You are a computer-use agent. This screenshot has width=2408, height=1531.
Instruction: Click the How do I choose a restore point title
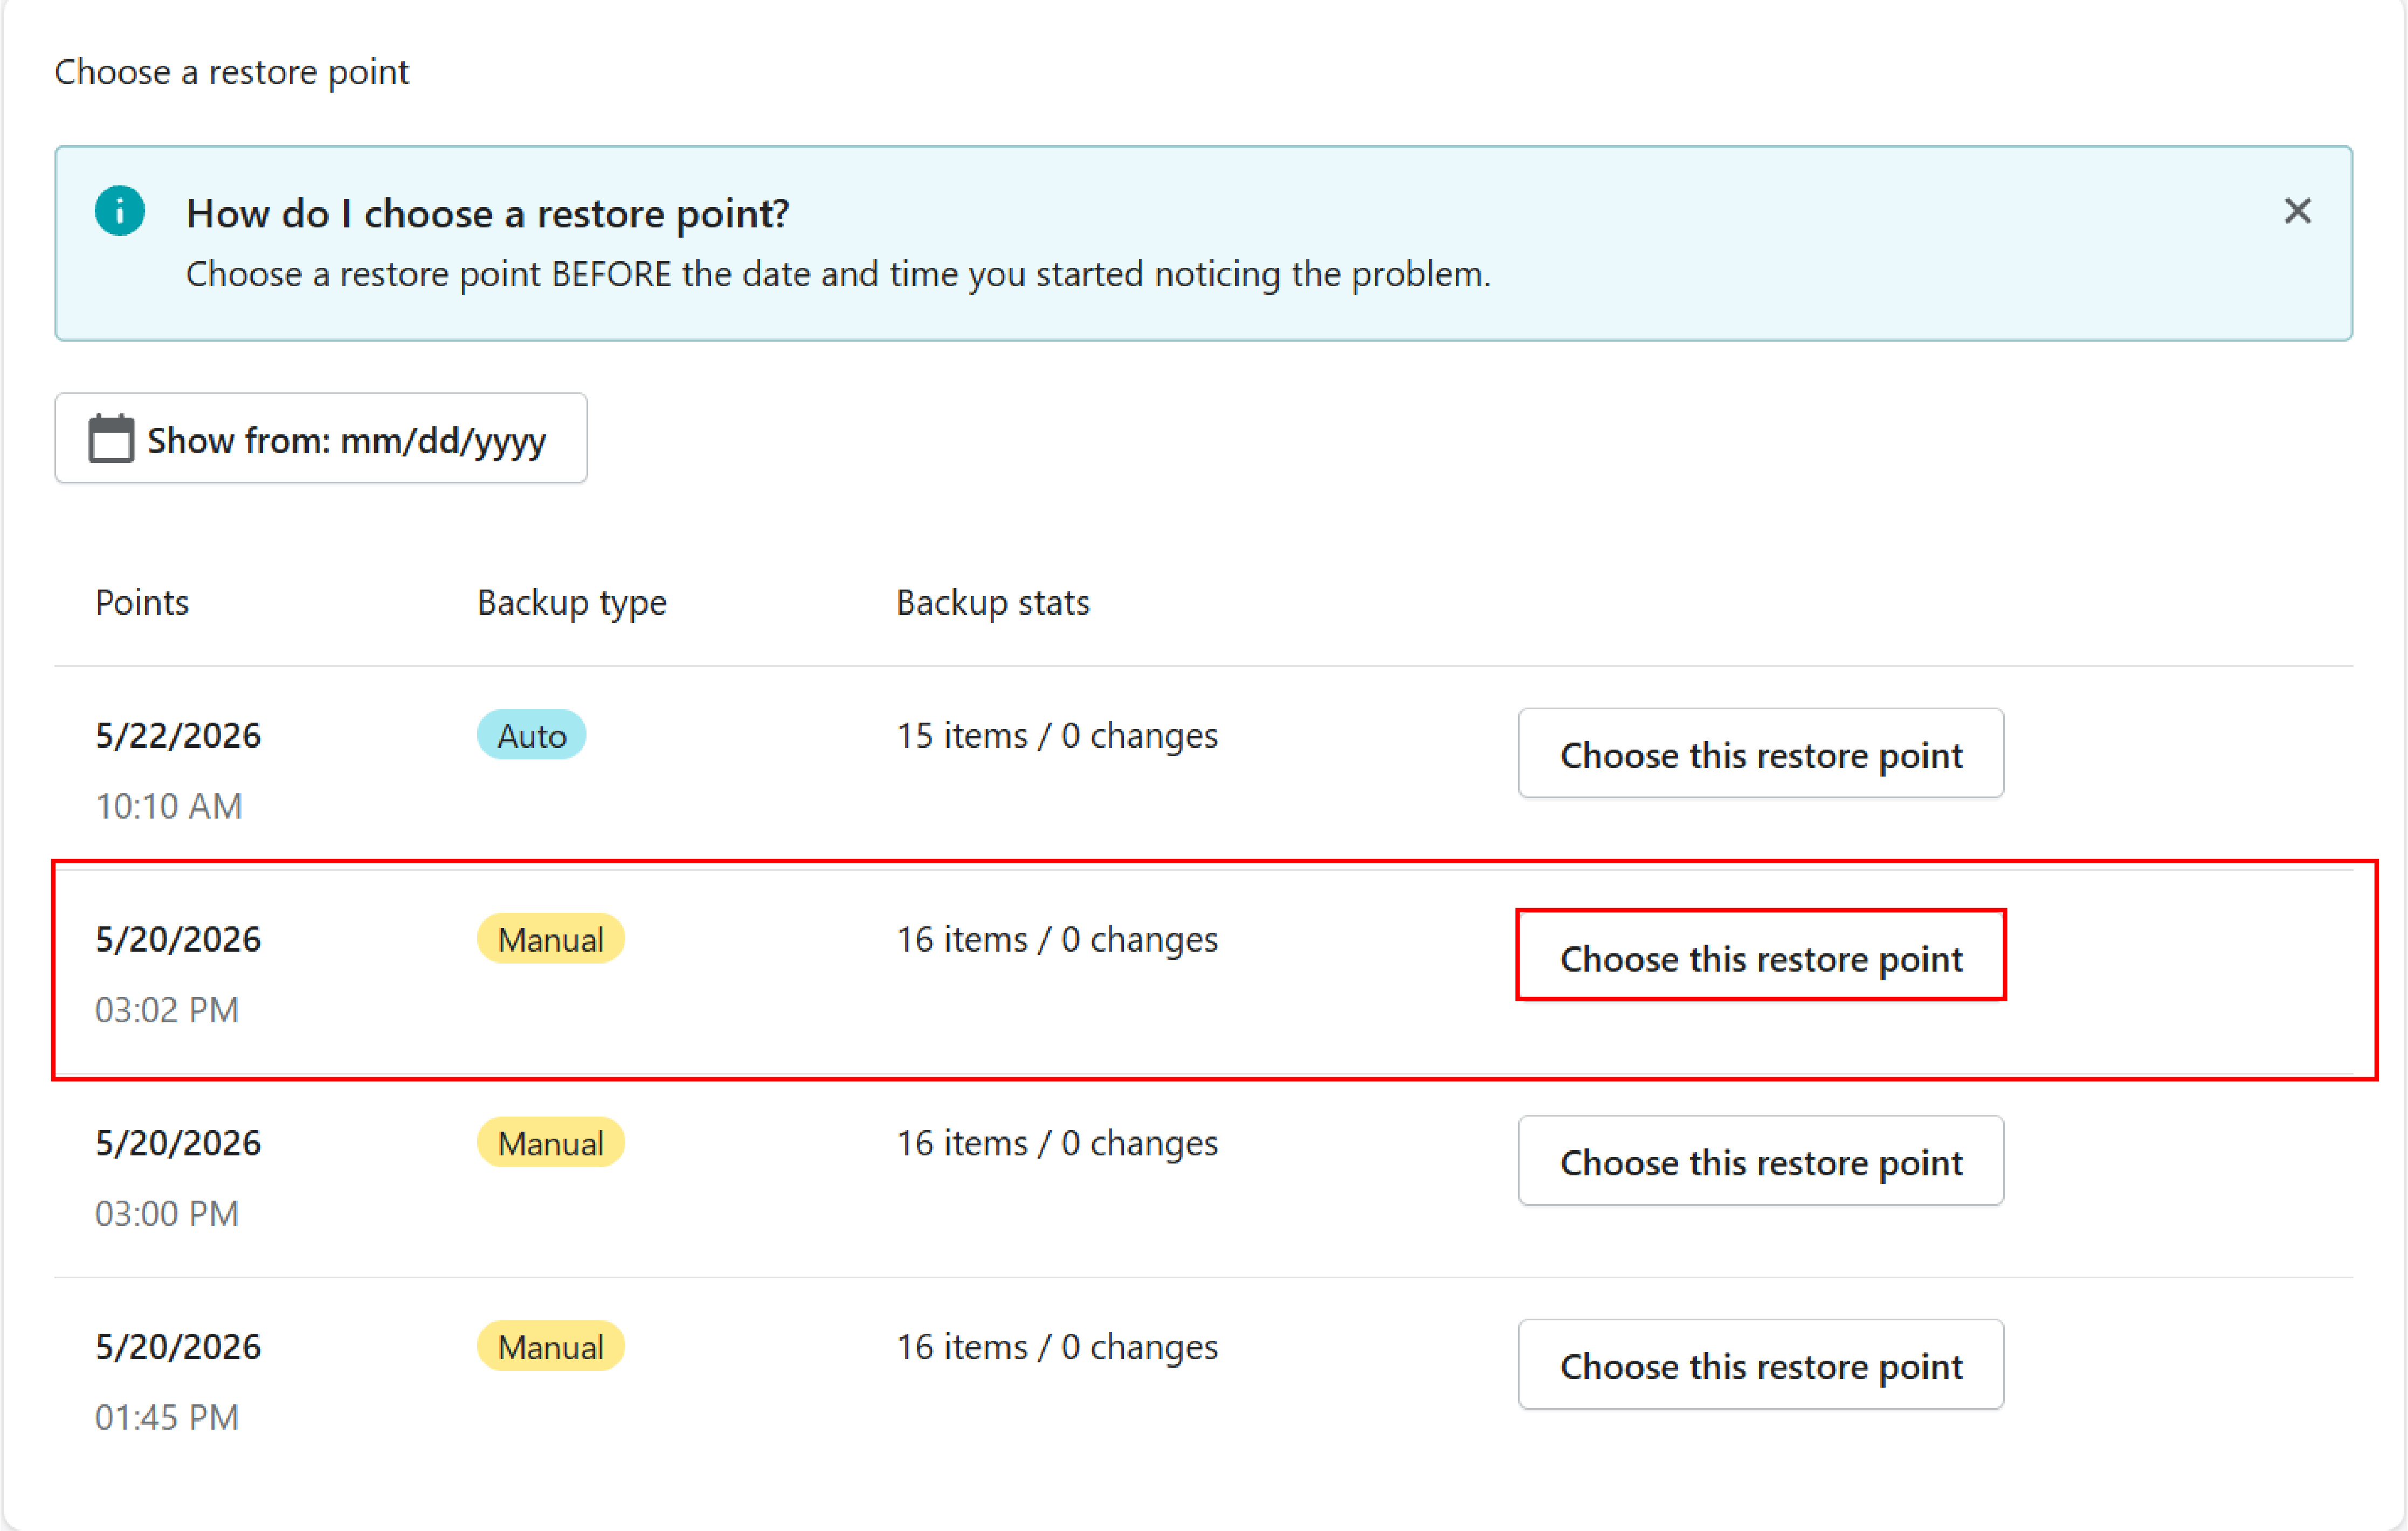[x=488, y=214]
